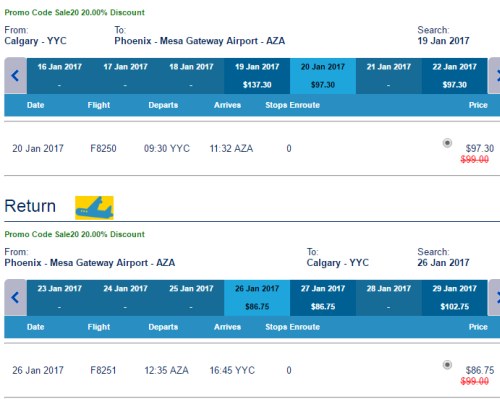Image resolution: width=500 pixels, height=399 pixels.
Task: Select the F8251 return flight radio button
Action: (x=447, y=365)
